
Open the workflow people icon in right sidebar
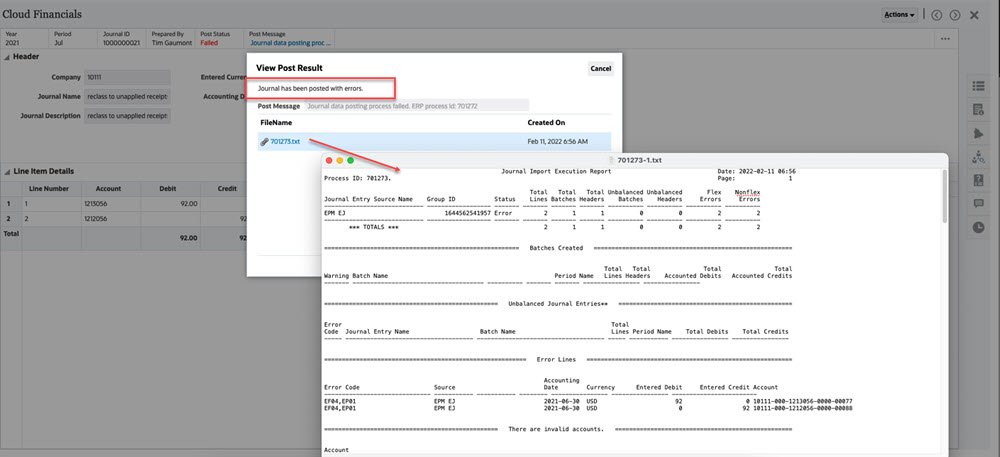978,157
